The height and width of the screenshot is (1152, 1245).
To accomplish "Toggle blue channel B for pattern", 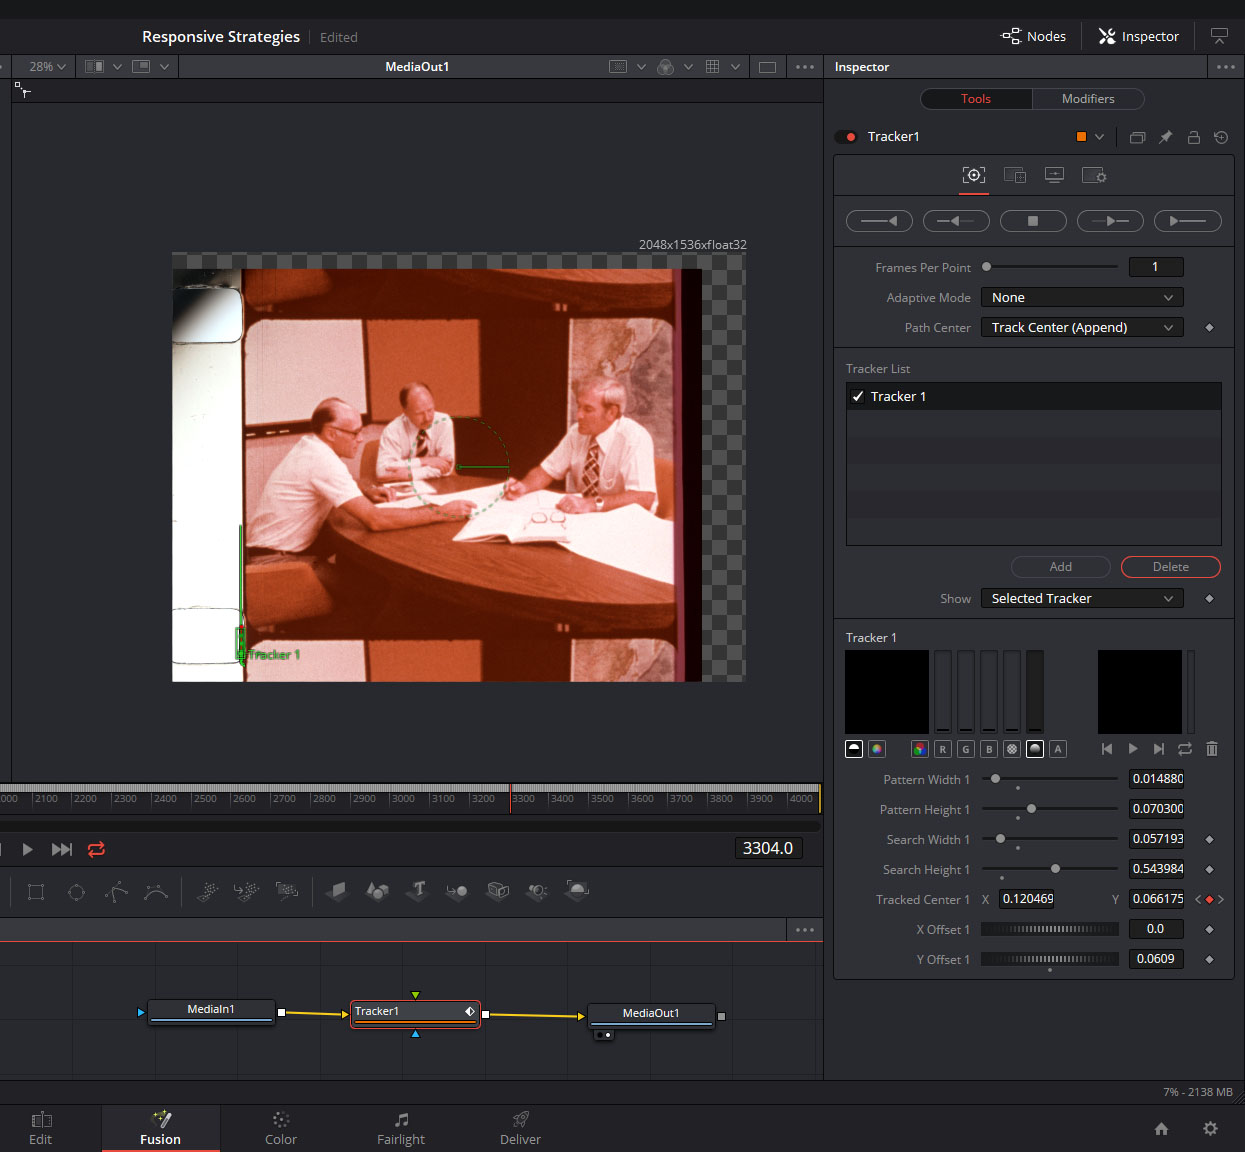I will tap(989, 749).
